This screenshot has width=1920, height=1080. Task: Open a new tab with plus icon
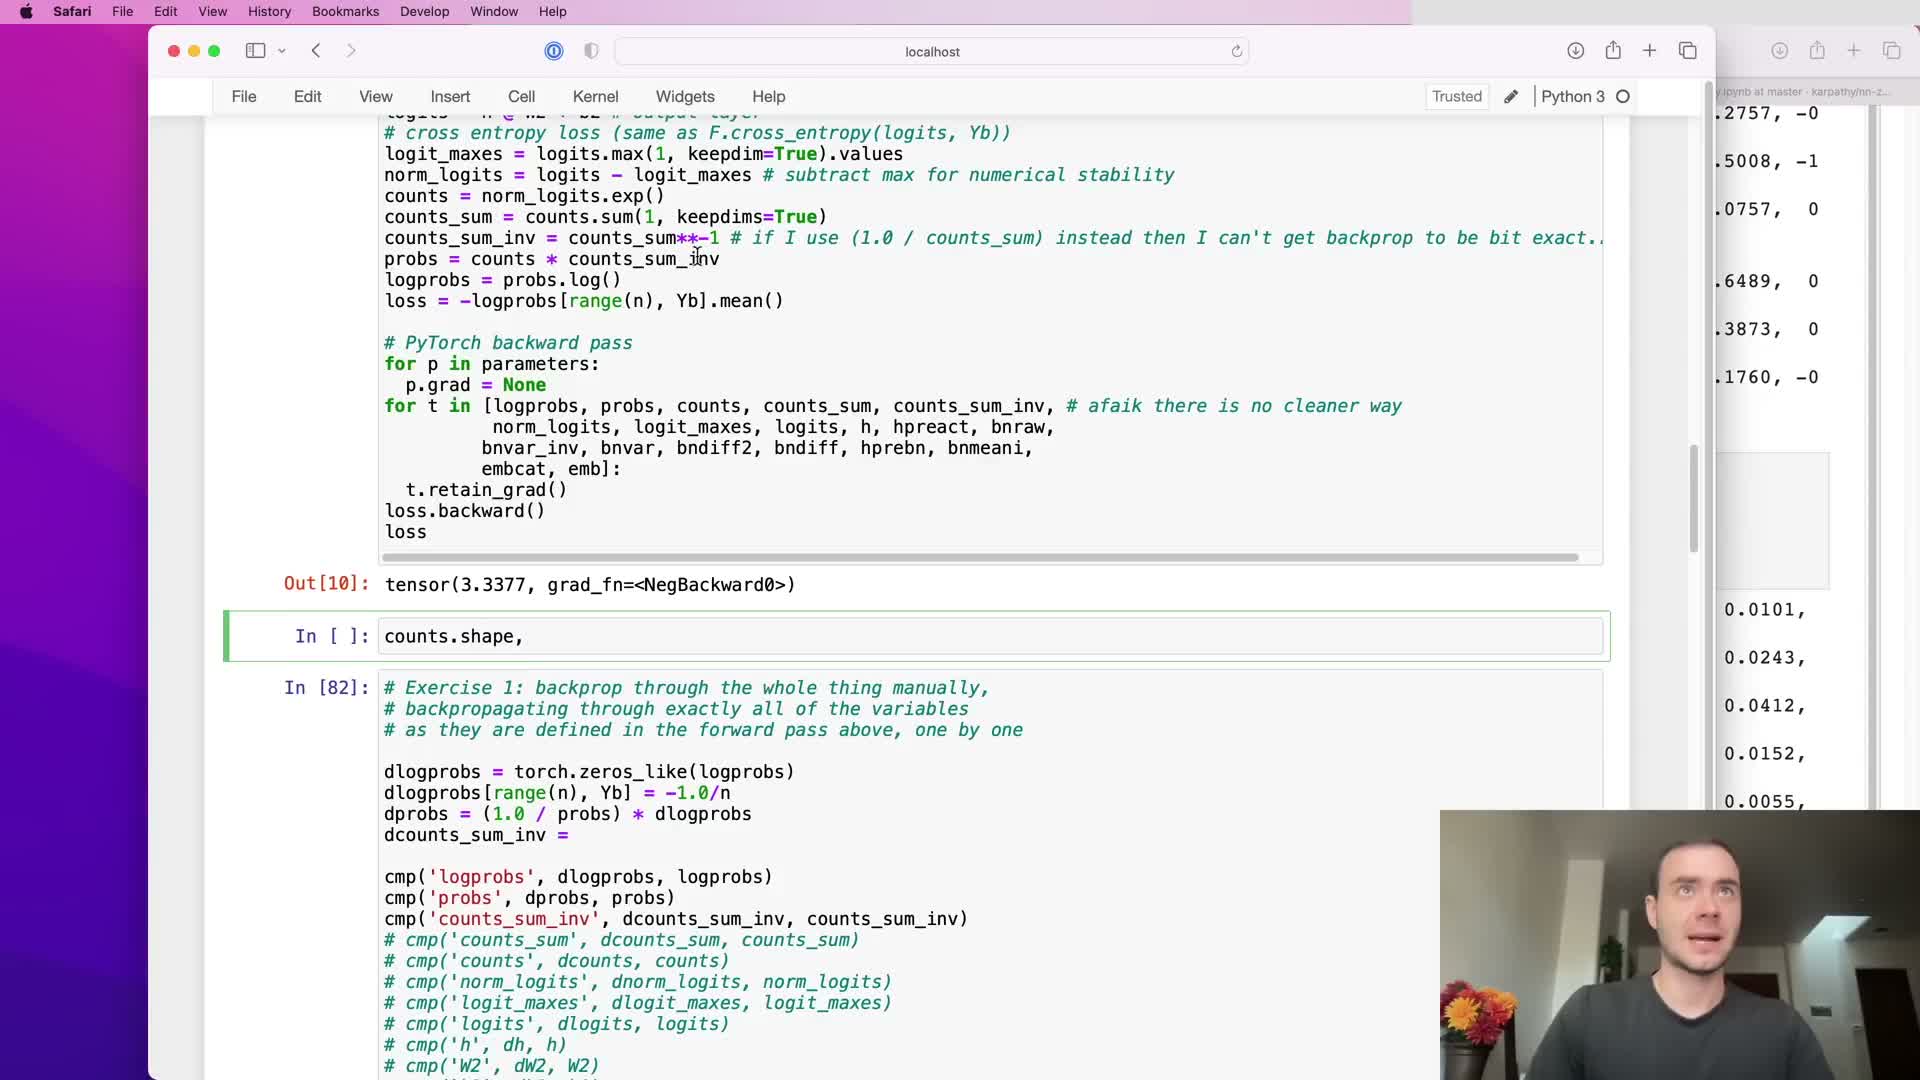point(1650,51)
